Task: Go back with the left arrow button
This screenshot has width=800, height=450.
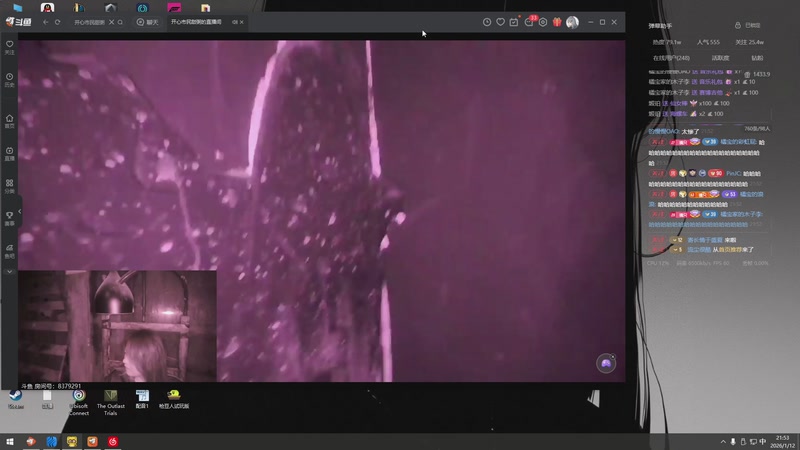Action: pos(45,22)
